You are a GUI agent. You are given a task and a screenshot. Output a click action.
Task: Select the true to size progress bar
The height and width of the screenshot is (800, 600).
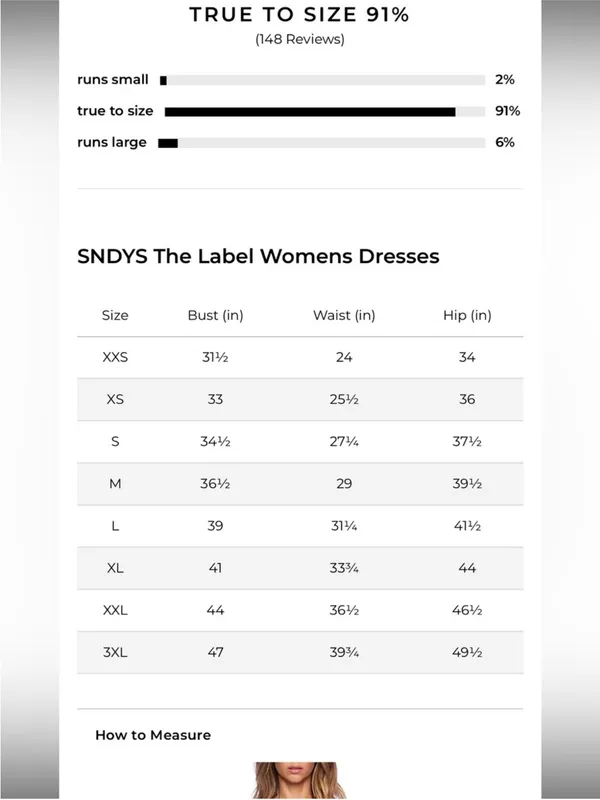click(x=322, y=112)
